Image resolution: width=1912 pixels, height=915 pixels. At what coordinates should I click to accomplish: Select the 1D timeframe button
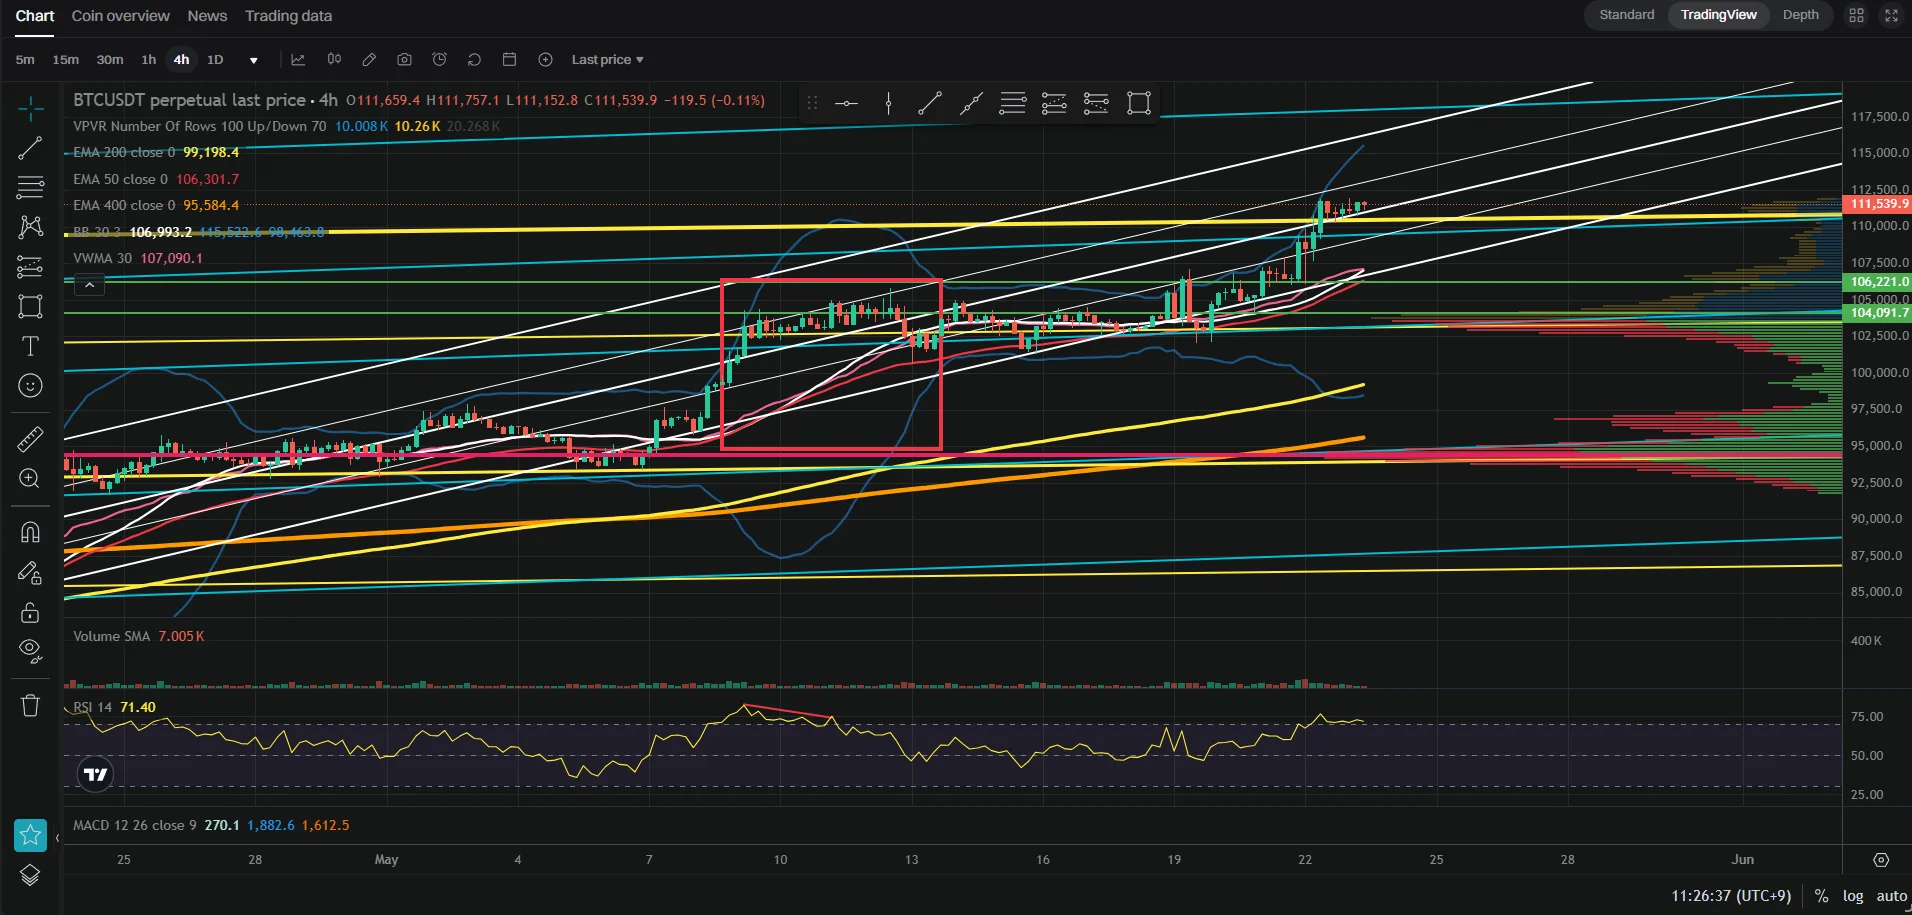click(215, 60)
